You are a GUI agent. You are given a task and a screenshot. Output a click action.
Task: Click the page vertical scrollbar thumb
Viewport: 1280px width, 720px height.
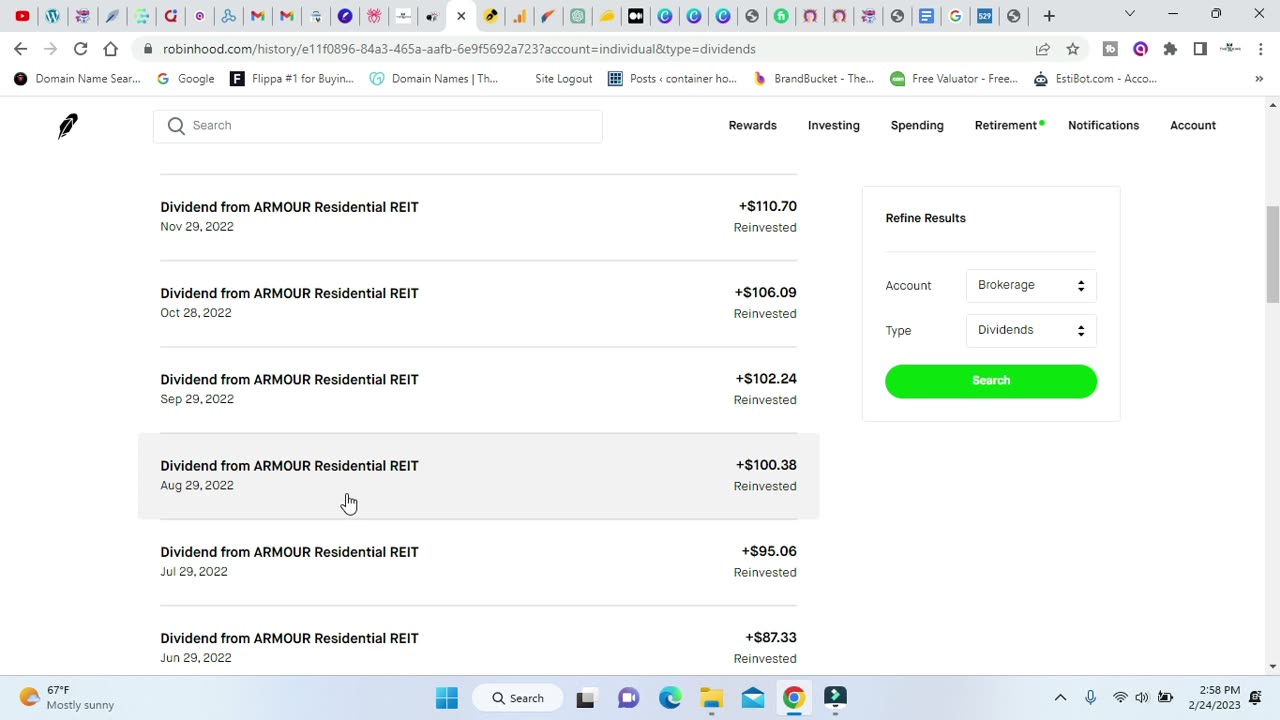pos(1272,254)
